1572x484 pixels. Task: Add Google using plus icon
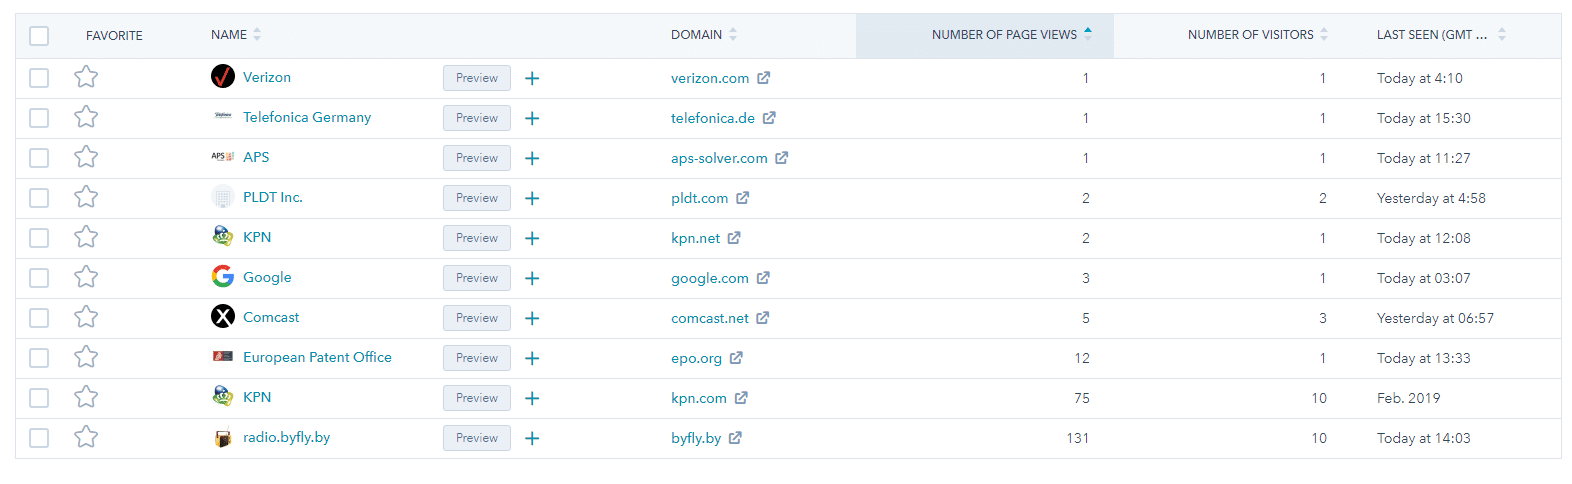532,278
